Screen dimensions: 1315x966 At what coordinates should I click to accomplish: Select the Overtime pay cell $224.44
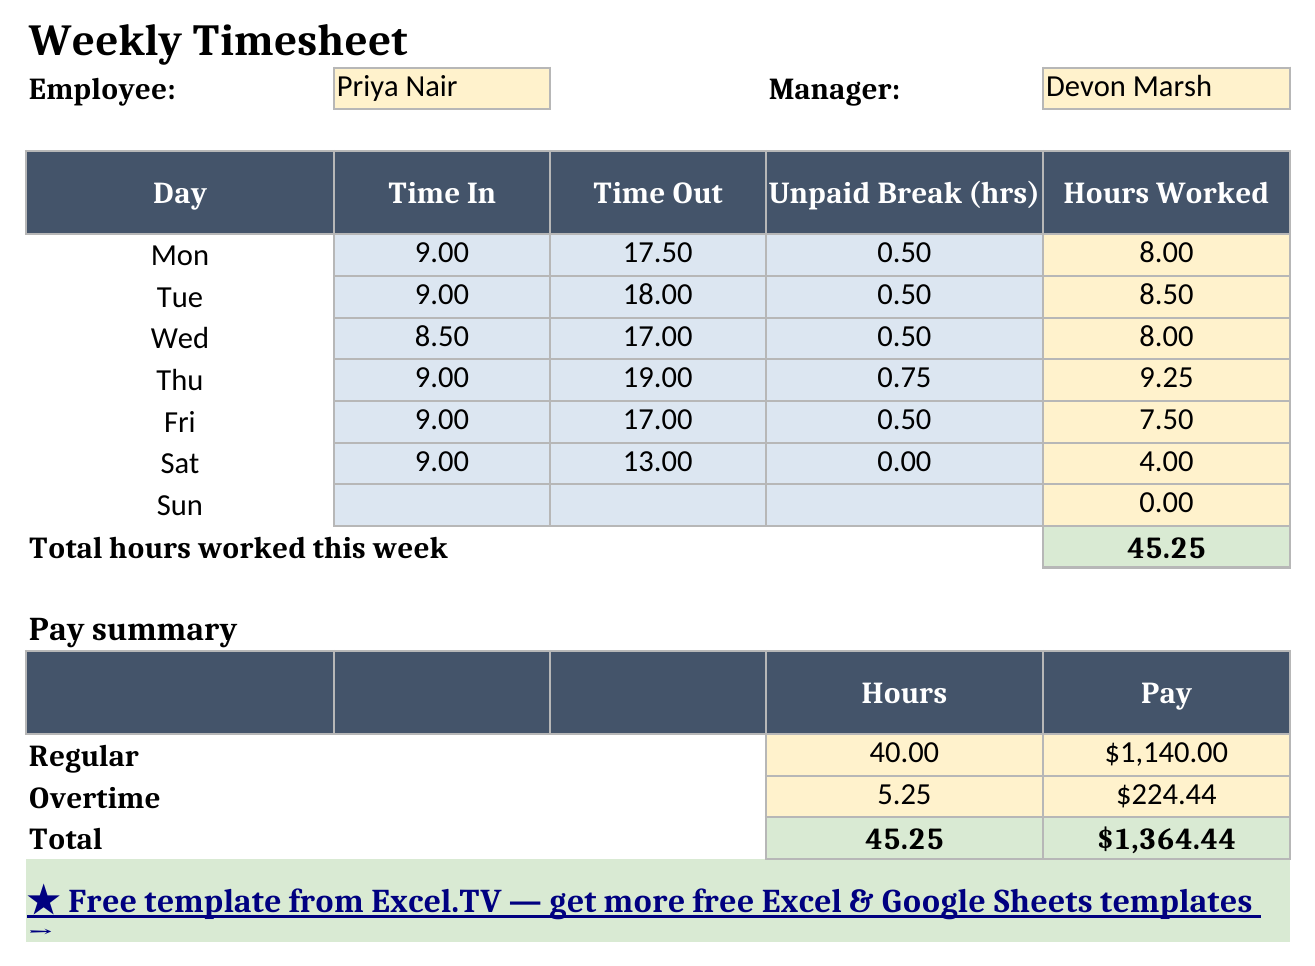(x=1166, y=797)
